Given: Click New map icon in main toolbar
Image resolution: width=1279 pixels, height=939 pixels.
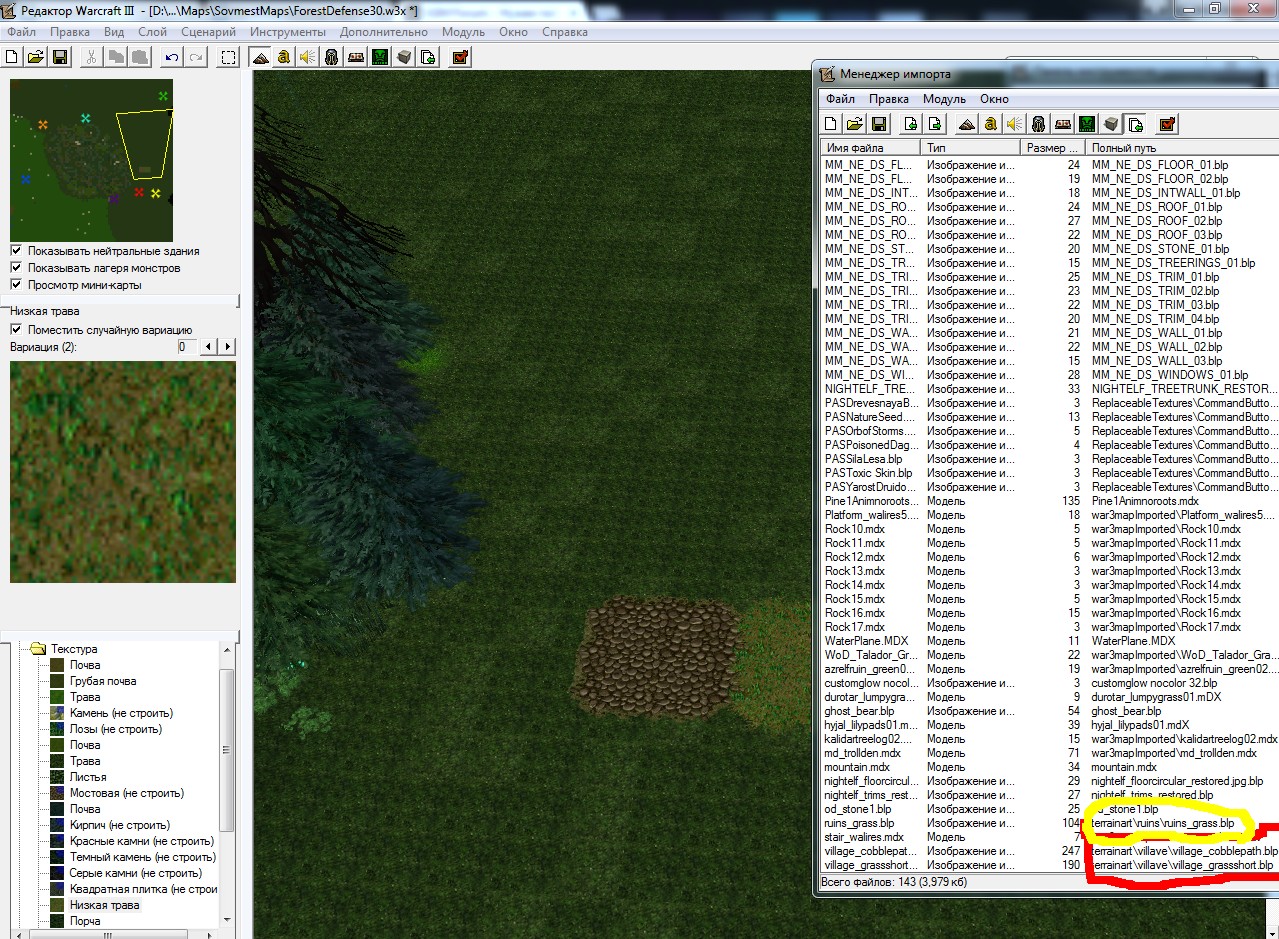Looking at the screenshot, I should (x=13, y=57).
